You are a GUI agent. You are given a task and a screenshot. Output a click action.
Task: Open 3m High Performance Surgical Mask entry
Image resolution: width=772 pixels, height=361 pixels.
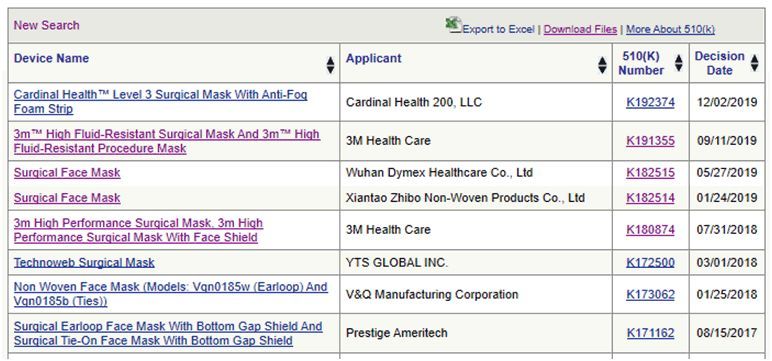coord(138,230)
